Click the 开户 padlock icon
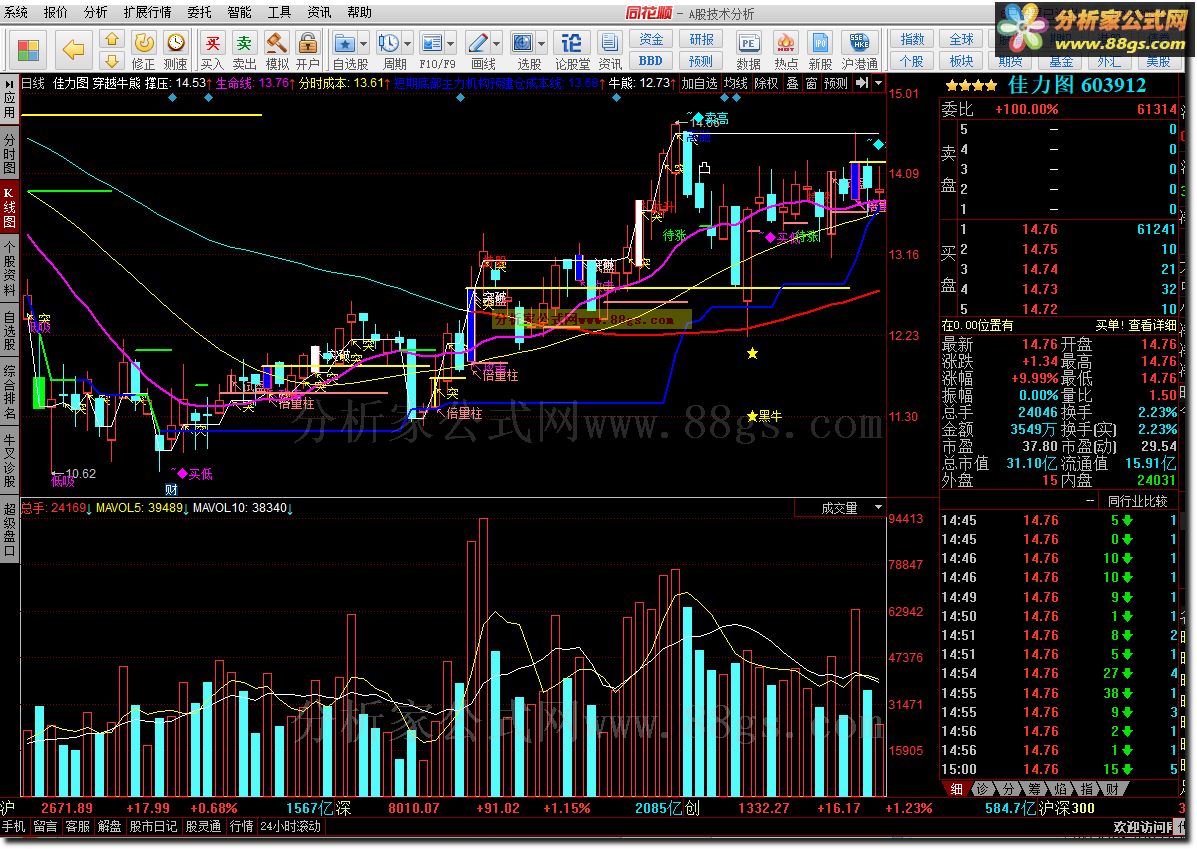This screenshot has height=849, width=1197. coord(308,43)
